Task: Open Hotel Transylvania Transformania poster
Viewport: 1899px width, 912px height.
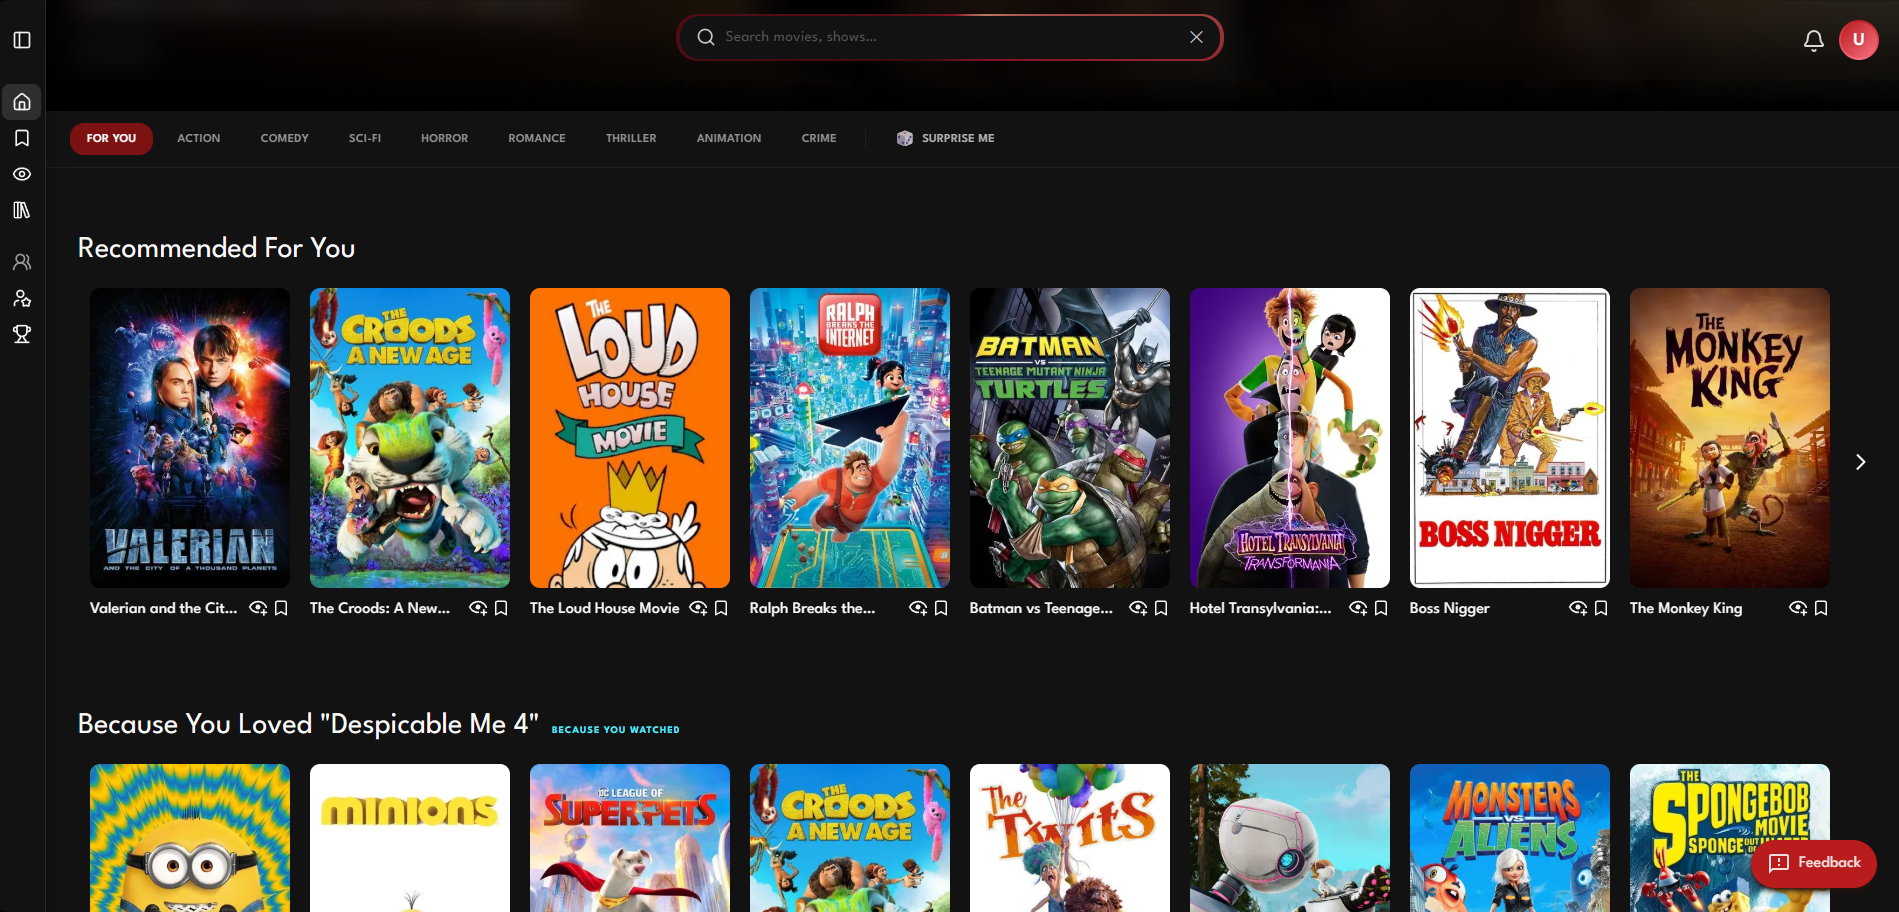Action: pos(1290,438)
